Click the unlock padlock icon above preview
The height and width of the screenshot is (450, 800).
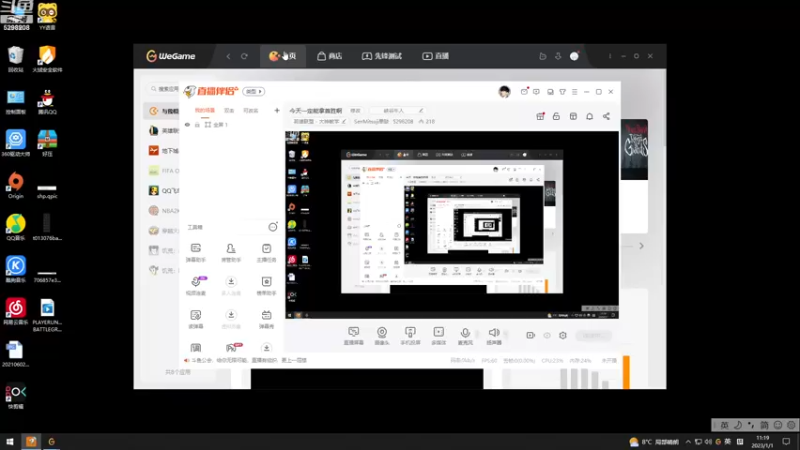[x=556, y=116]
